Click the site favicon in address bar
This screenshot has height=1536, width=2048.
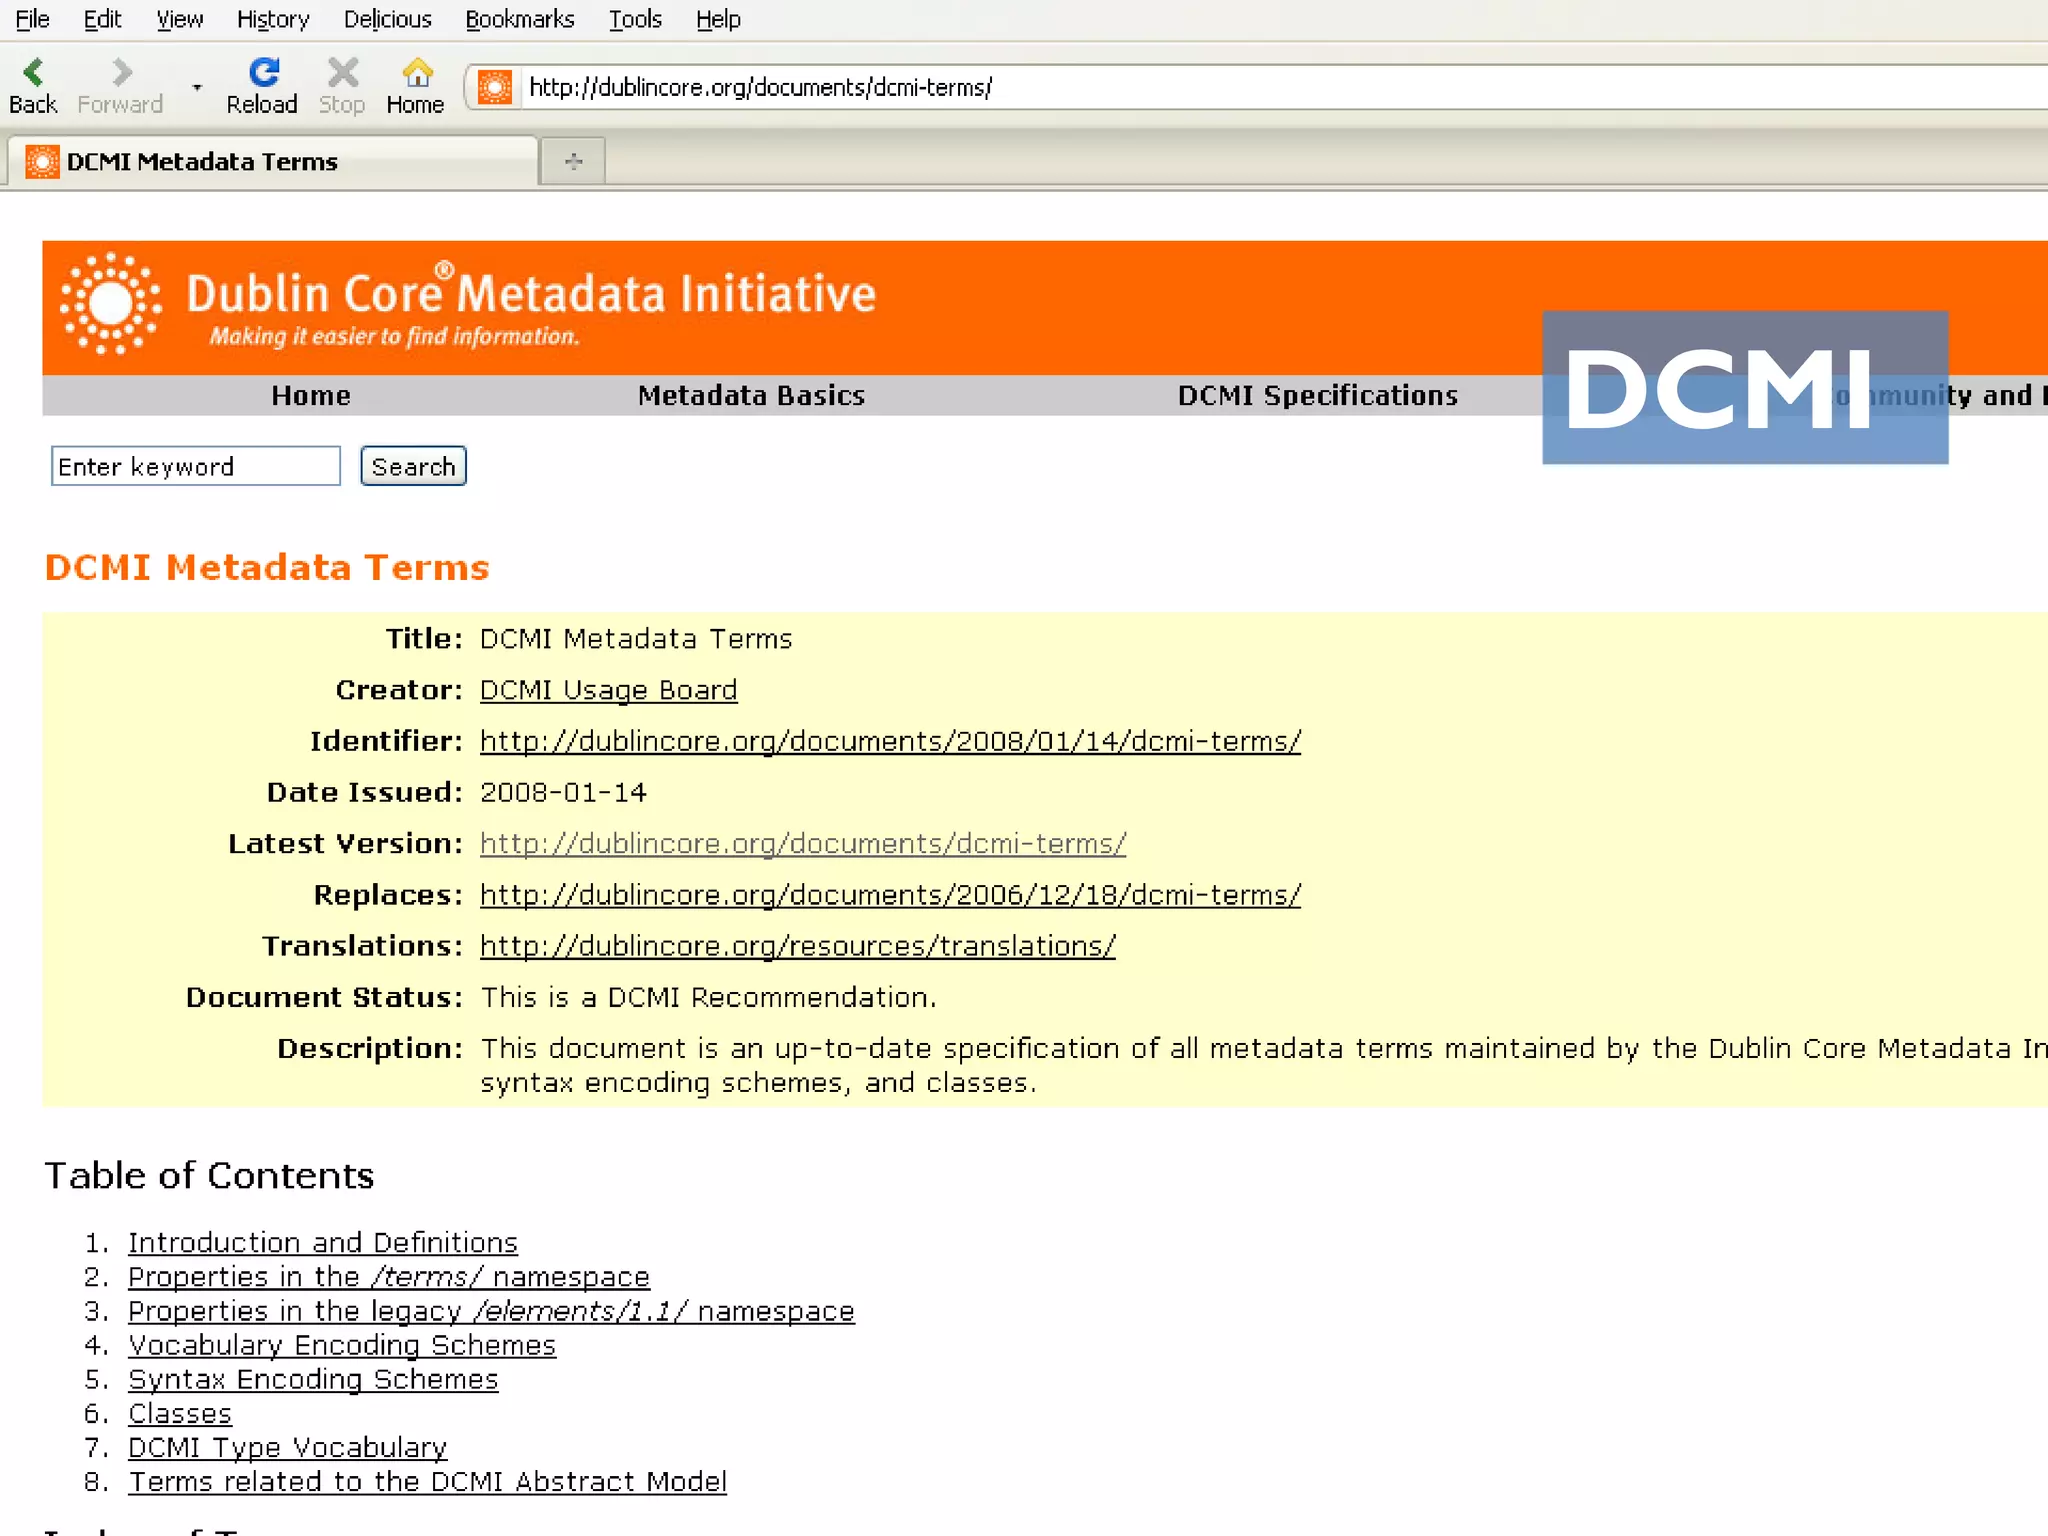pos(495,87)
